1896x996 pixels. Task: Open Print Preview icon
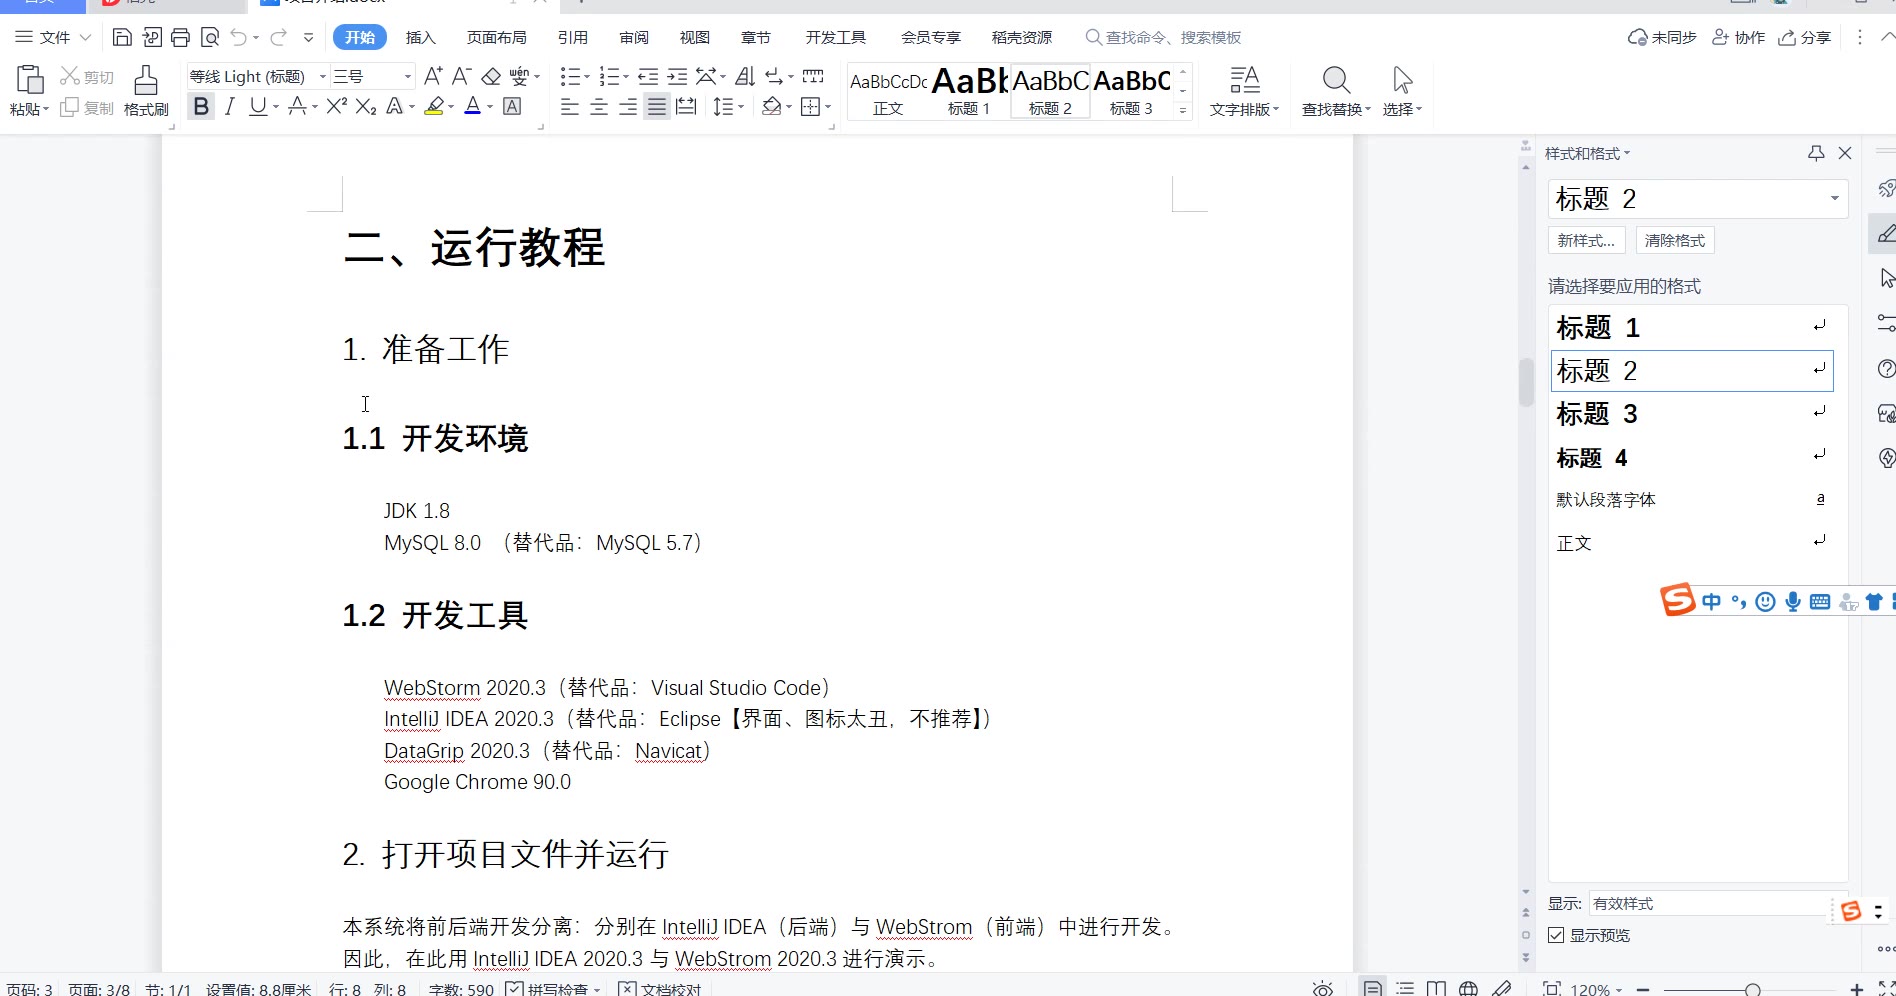[x=210, y=38]
